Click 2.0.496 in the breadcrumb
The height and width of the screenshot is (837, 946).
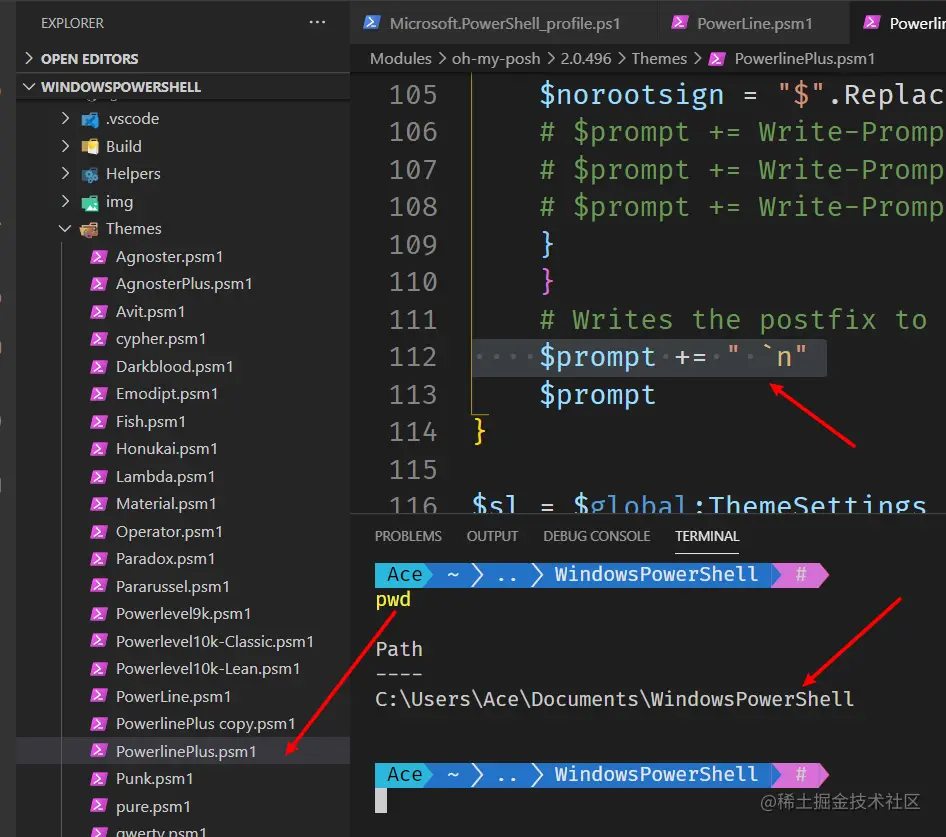pyautogui.click(x=585, y=59)
